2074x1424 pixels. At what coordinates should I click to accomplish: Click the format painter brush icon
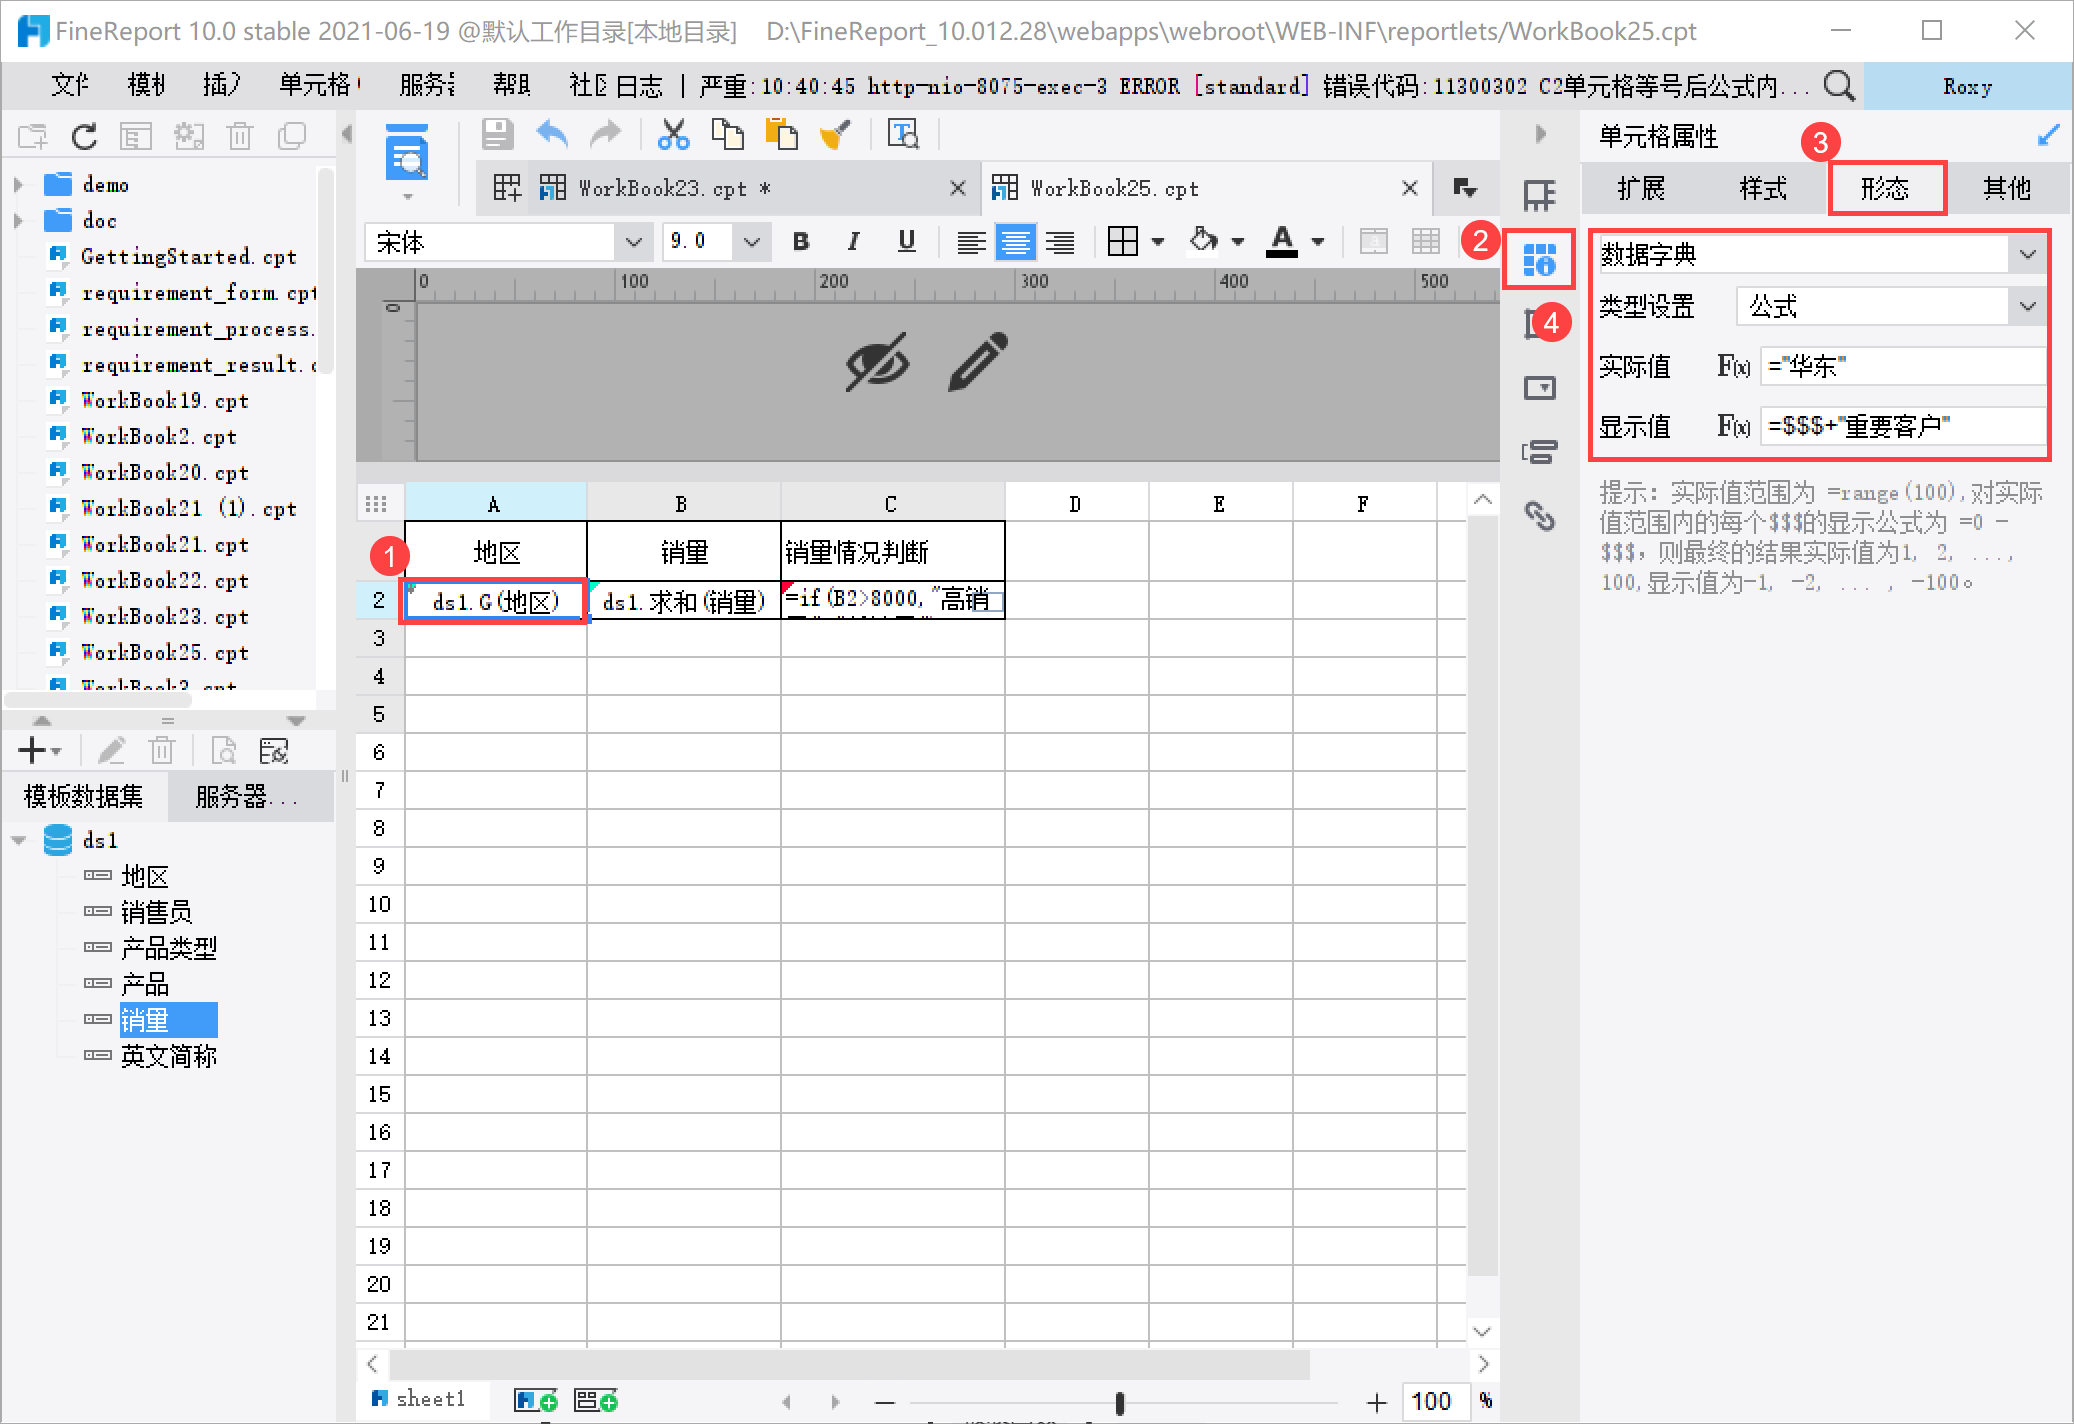tap(835, 134)
